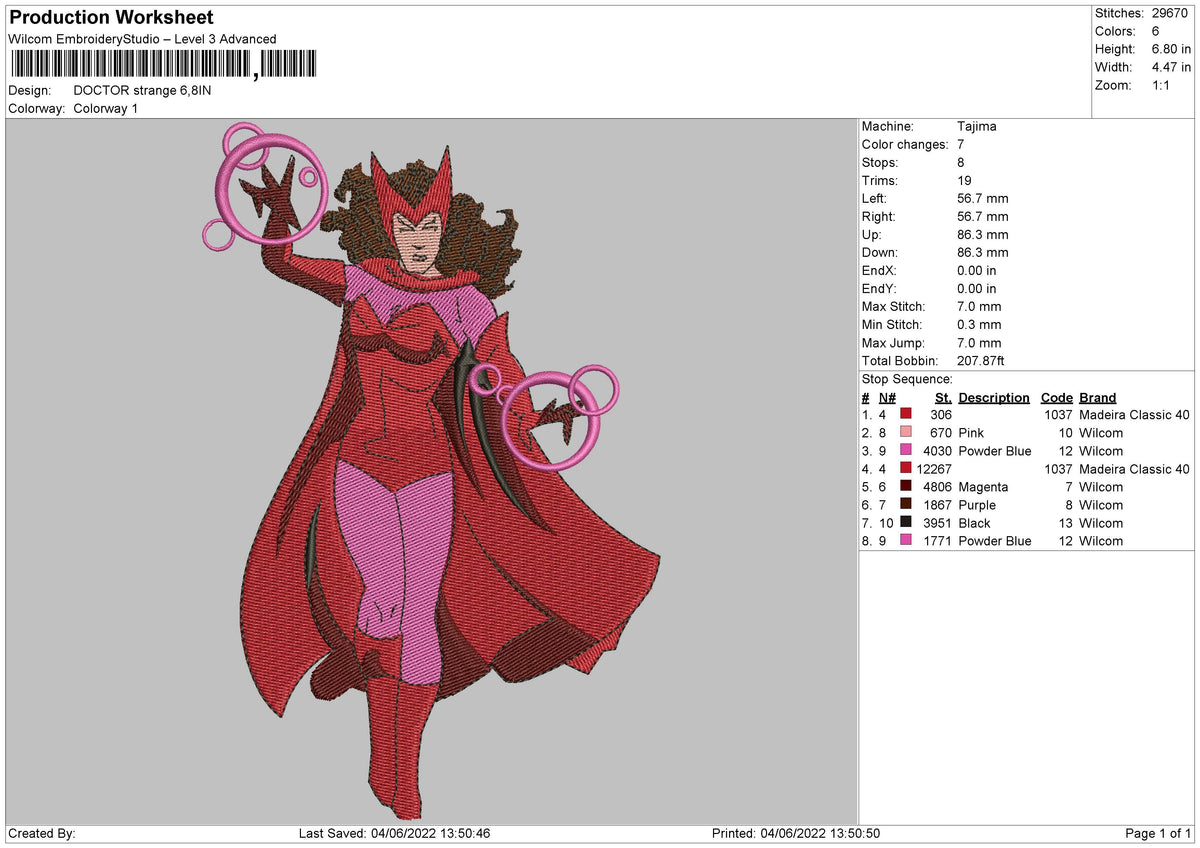This screenshot has width=1200, height=848.
Task: Click the 'Max Jump:' label
Action: tap(893, 342)
